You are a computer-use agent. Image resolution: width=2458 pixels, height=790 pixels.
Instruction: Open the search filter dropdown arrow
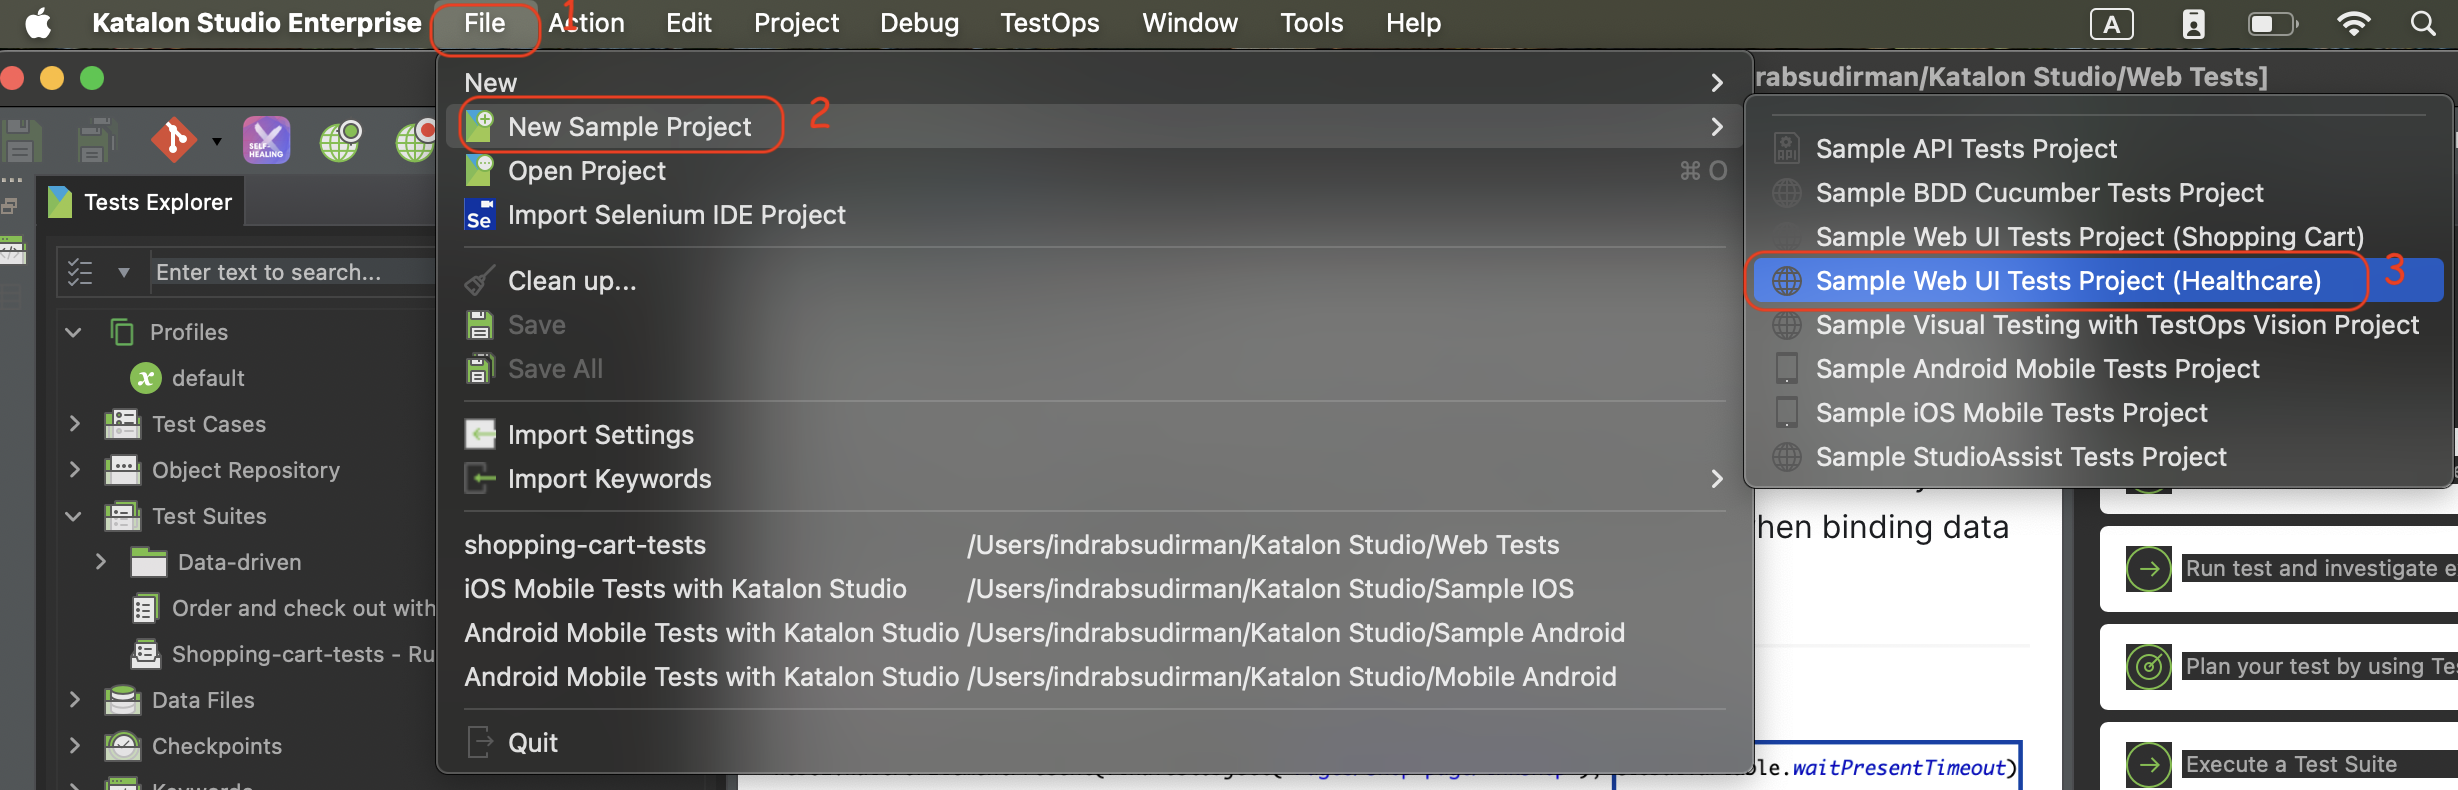[x=124, y=272]
